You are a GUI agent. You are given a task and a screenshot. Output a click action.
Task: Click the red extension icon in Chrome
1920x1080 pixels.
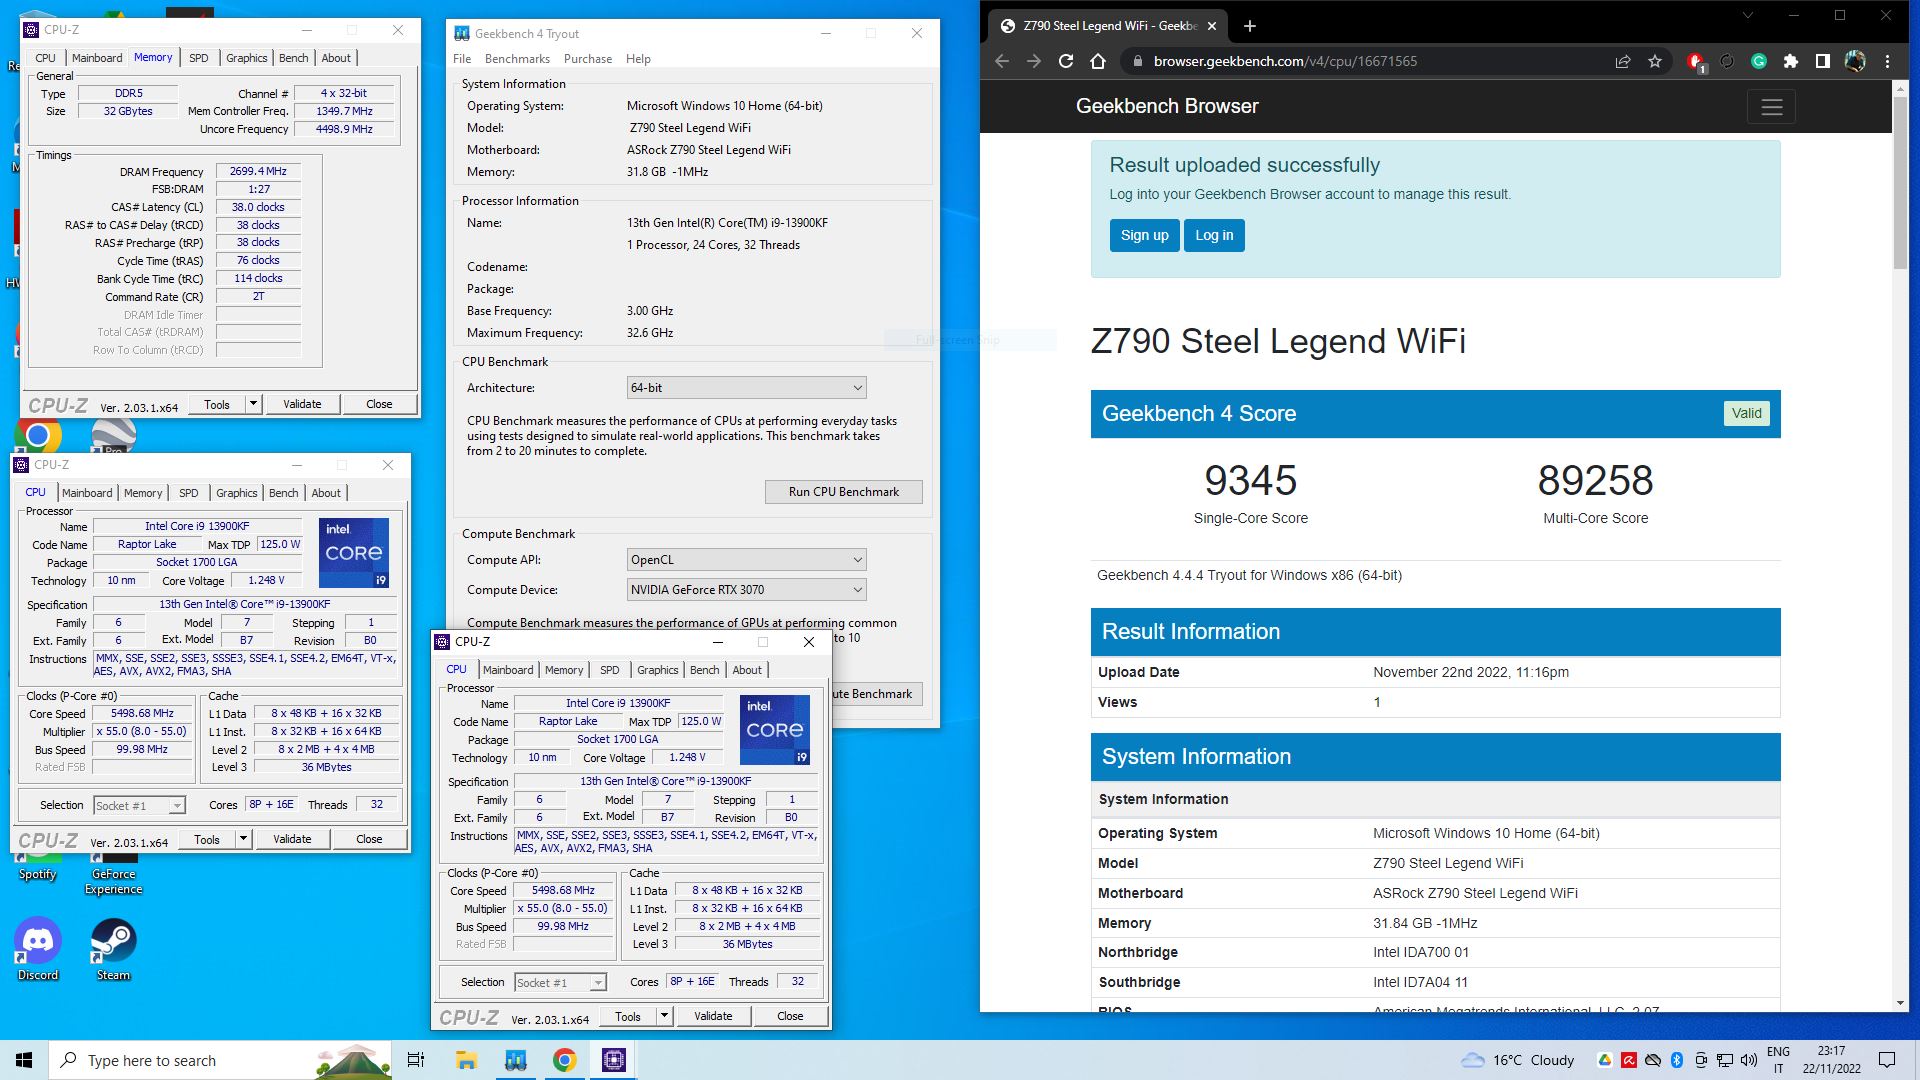pos(1695,61)
